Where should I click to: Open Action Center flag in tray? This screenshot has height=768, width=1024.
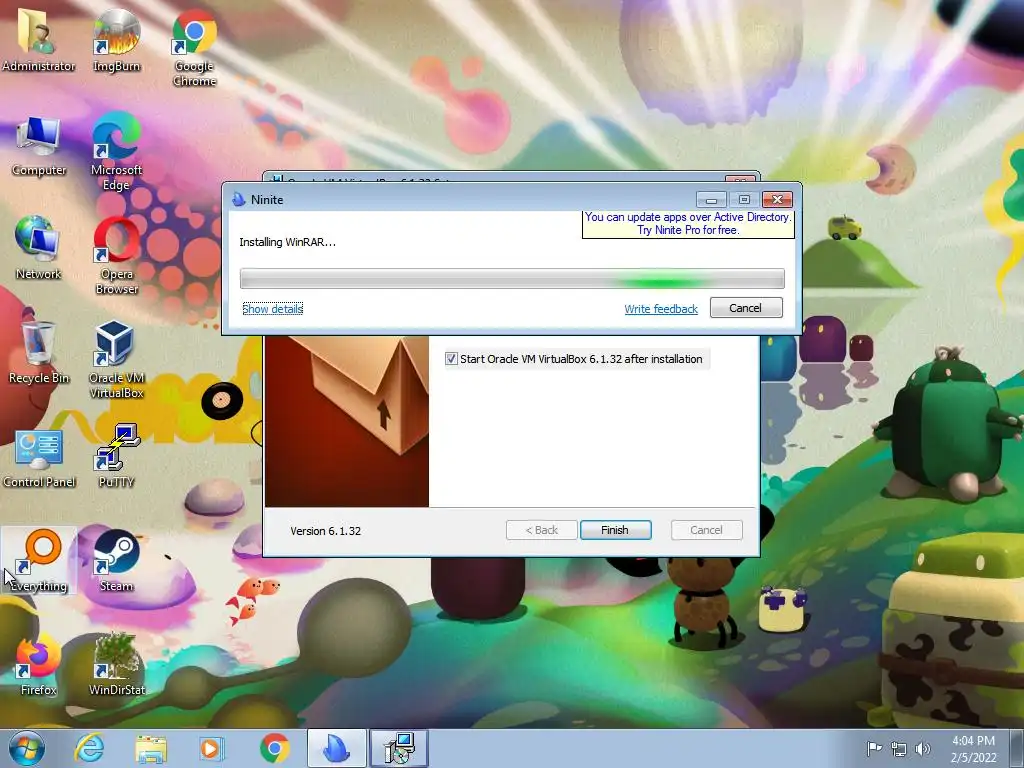tap(874, 749)
